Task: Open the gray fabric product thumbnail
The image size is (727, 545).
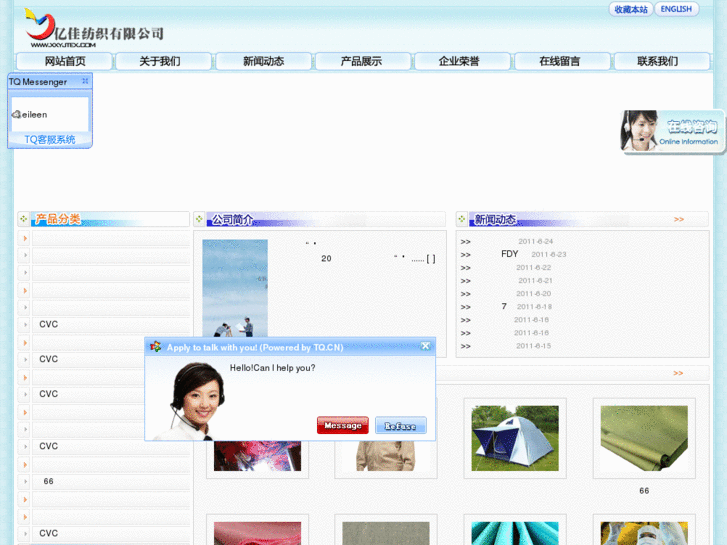Action: (386, 532)
